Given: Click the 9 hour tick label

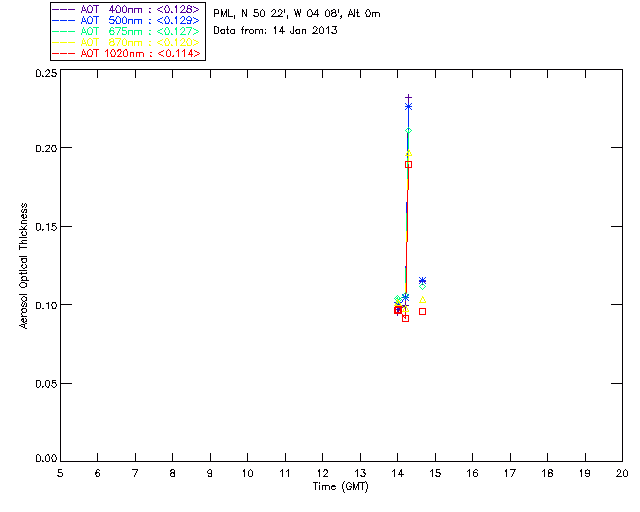Looking at the screenshot, I should click(210, 473).
